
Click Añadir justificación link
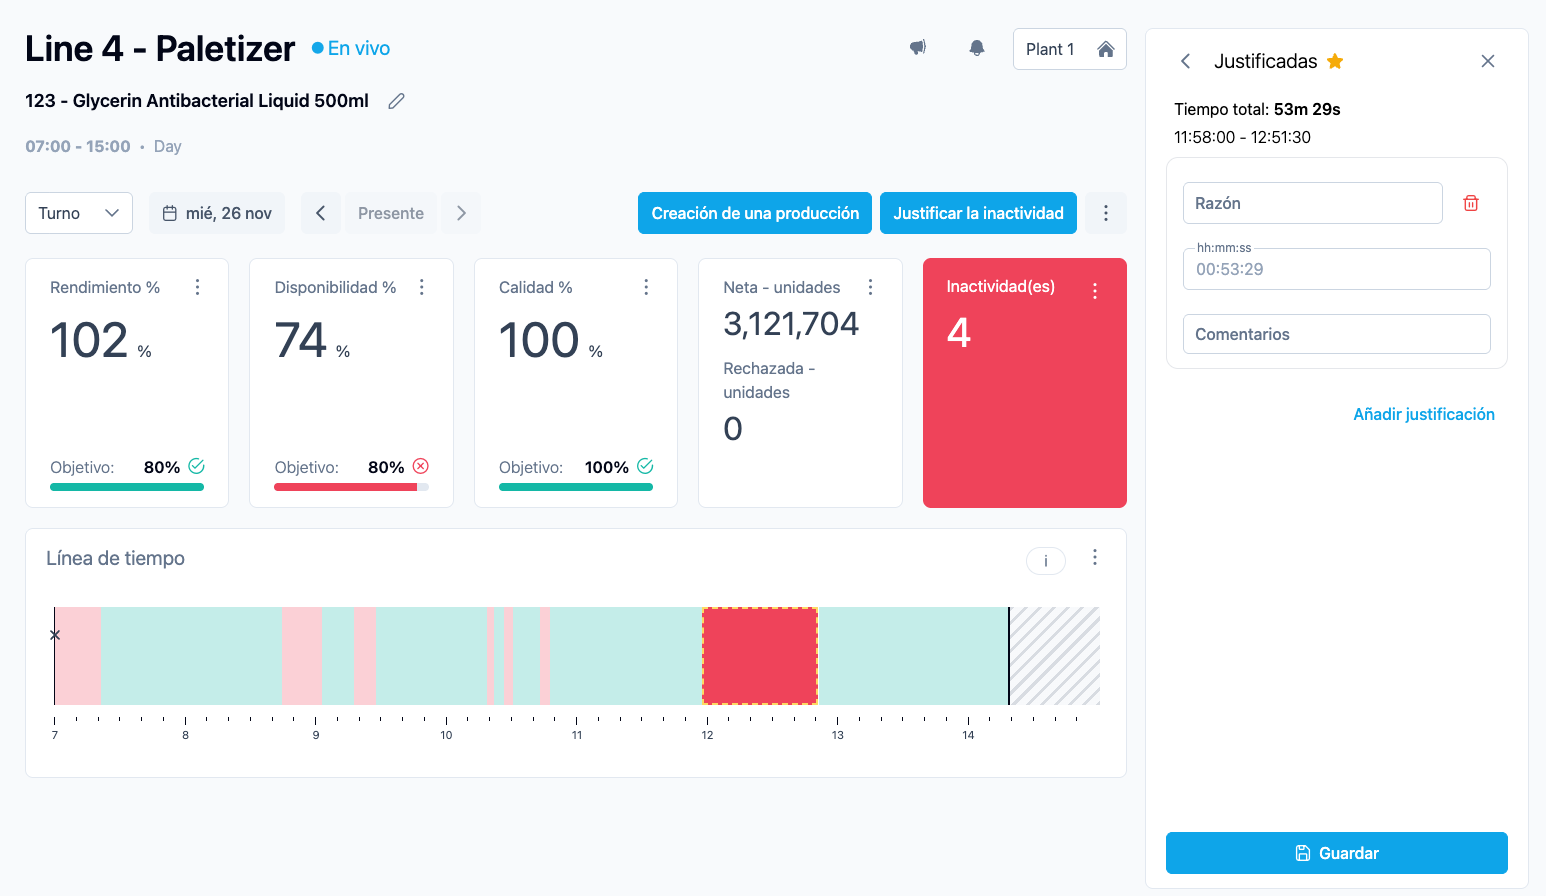(x=1424, y=414)
